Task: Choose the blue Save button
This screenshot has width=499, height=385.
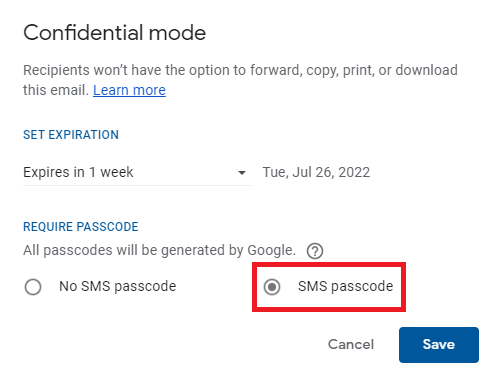Action: click(x=439, y=345)
